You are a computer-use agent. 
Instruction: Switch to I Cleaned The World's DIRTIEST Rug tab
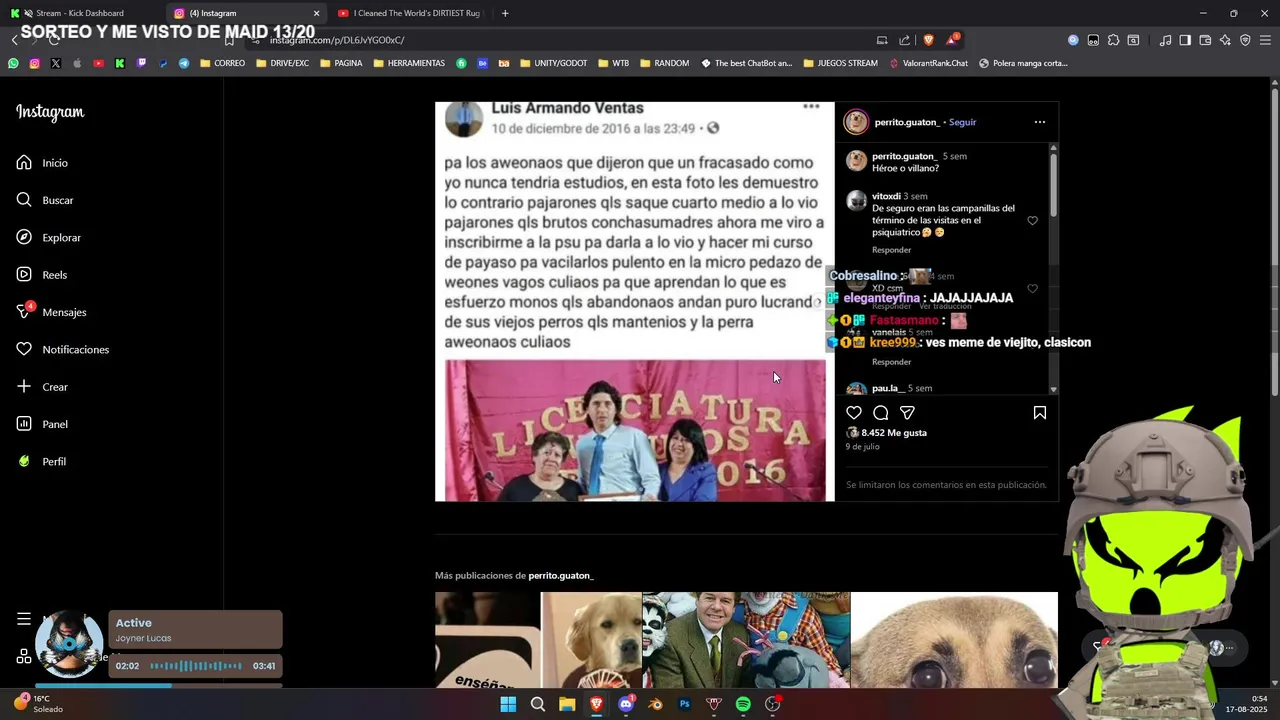(x=410, y=13)
